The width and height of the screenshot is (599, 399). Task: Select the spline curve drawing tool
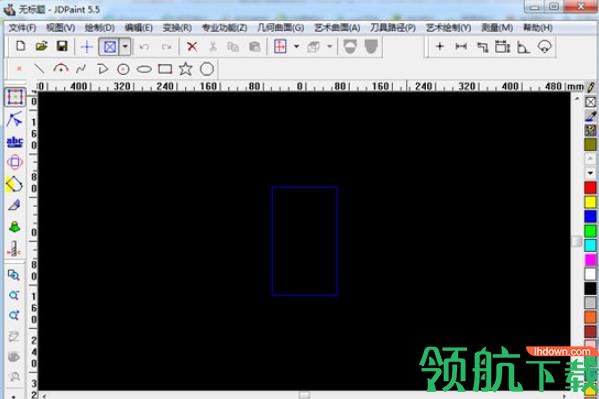tap(81, 69)
